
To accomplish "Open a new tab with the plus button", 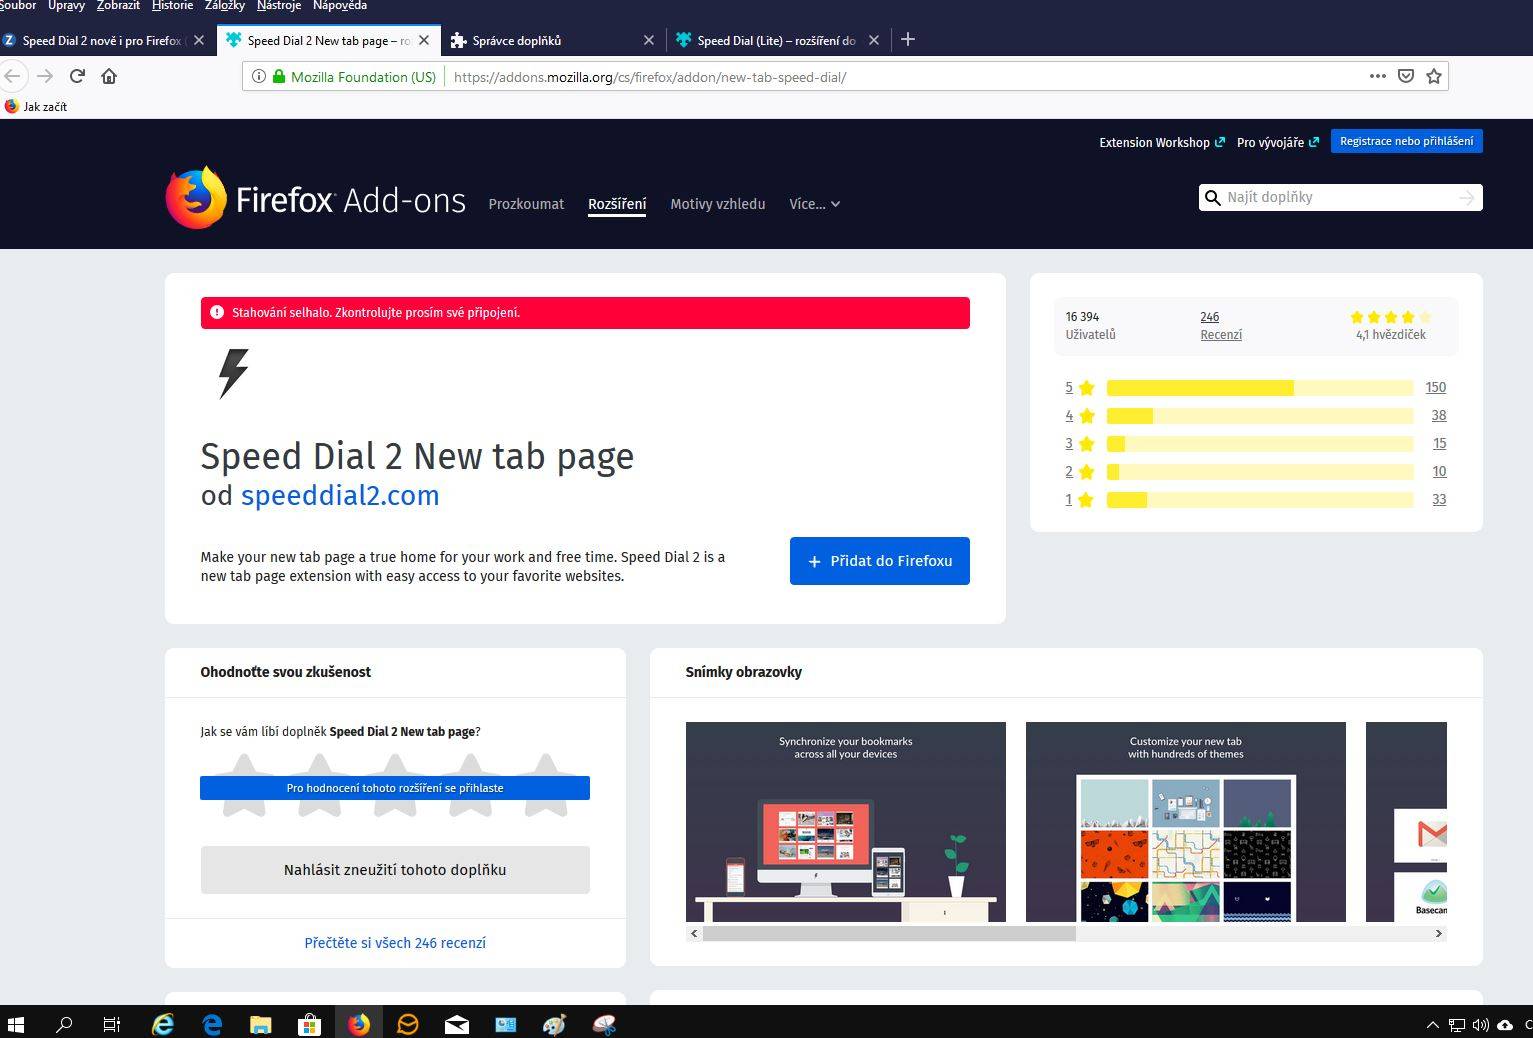I will (907, 40).
